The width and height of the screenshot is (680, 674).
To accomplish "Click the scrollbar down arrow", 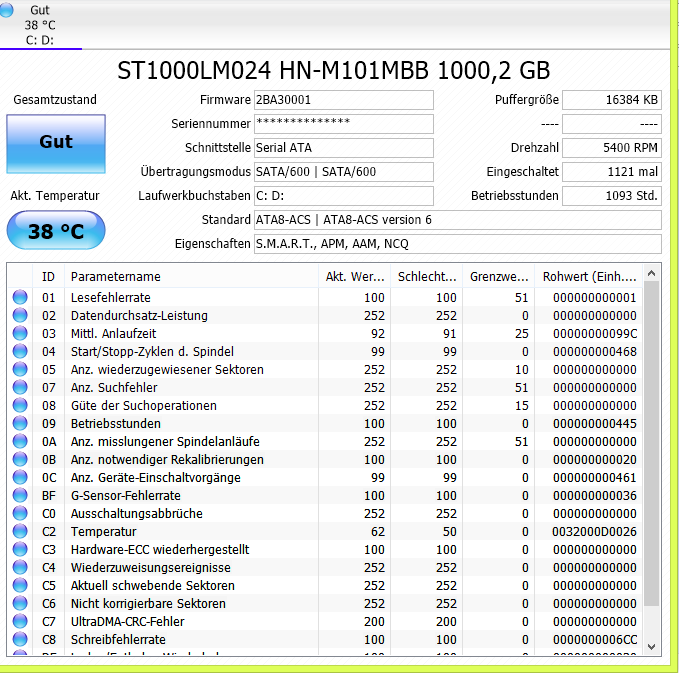I will pos(651,647).
